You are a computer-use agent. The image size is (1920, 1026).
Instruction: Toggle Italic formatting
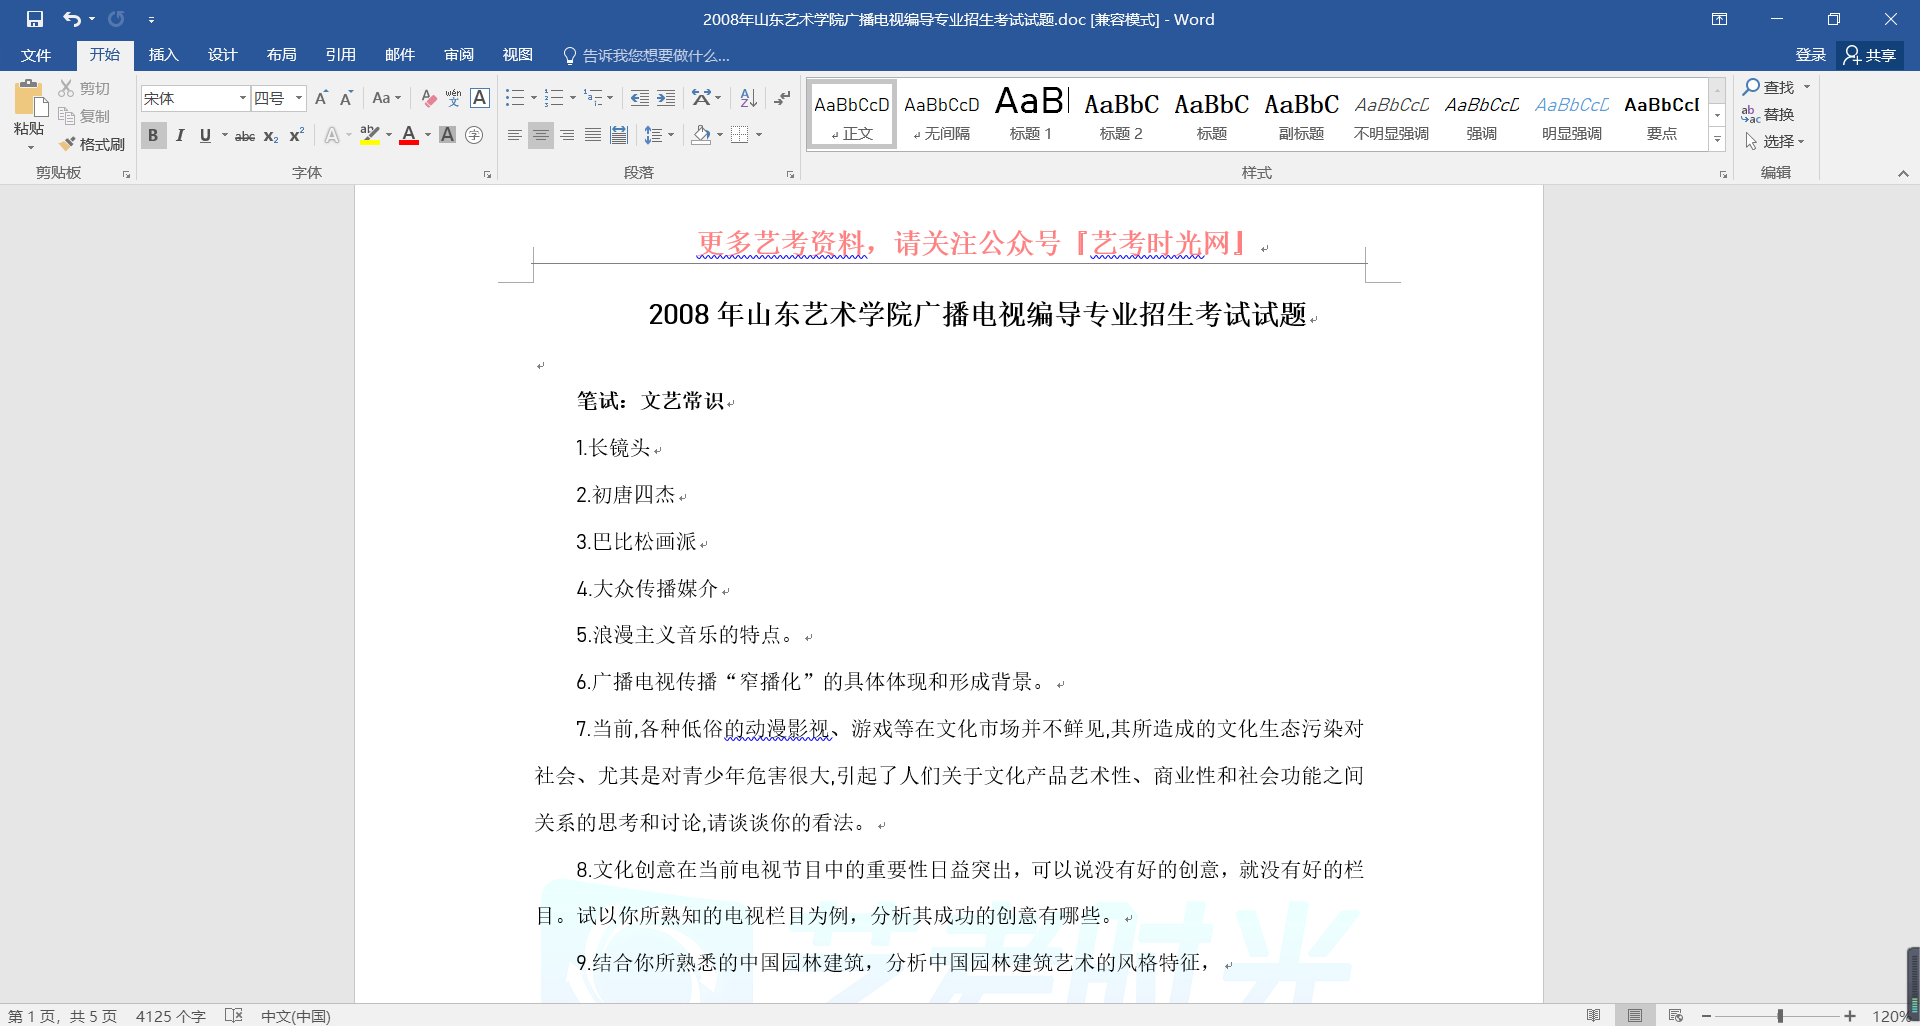click(x=180, y=135)
